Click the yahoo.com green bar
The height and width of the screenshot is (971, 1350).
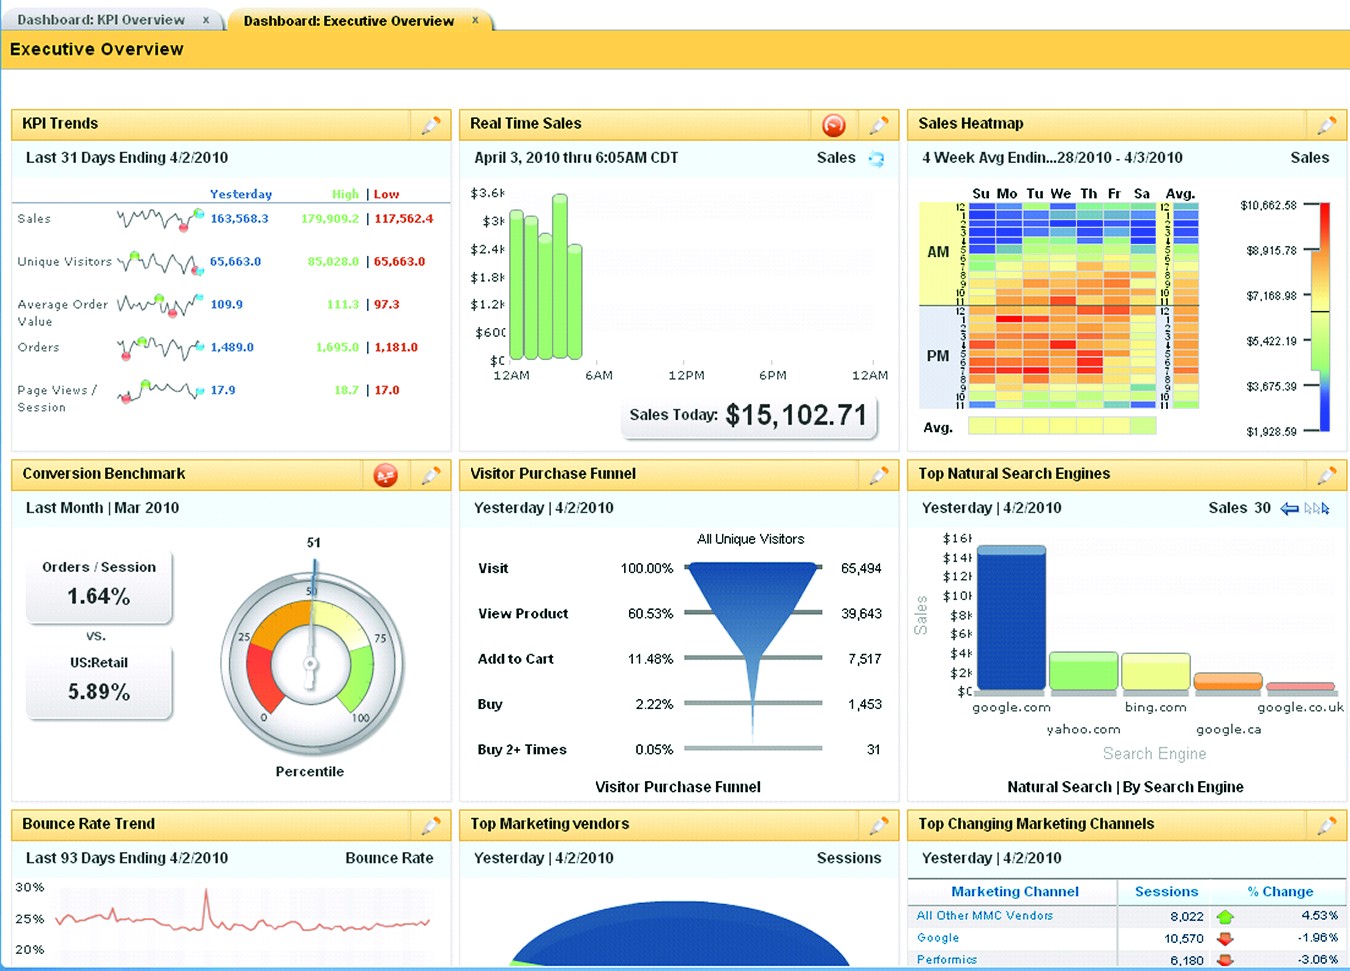[x=1083, y=672]
